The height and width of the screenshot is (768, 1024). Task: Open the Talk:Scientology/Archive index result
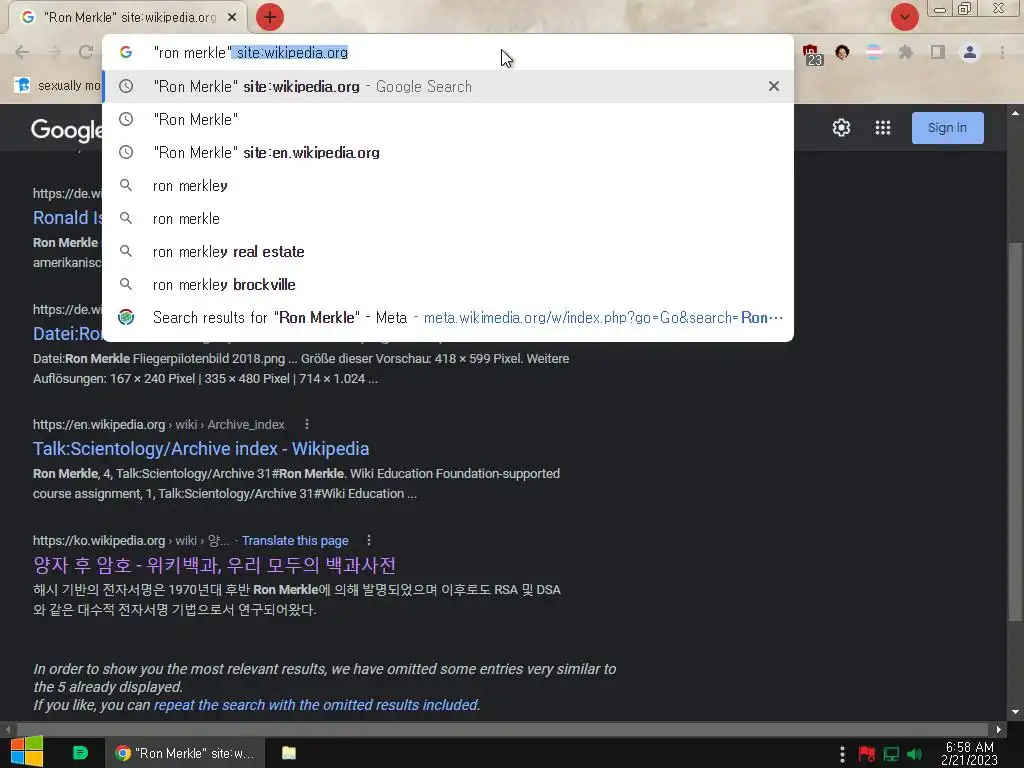click(x=200, y=449)
